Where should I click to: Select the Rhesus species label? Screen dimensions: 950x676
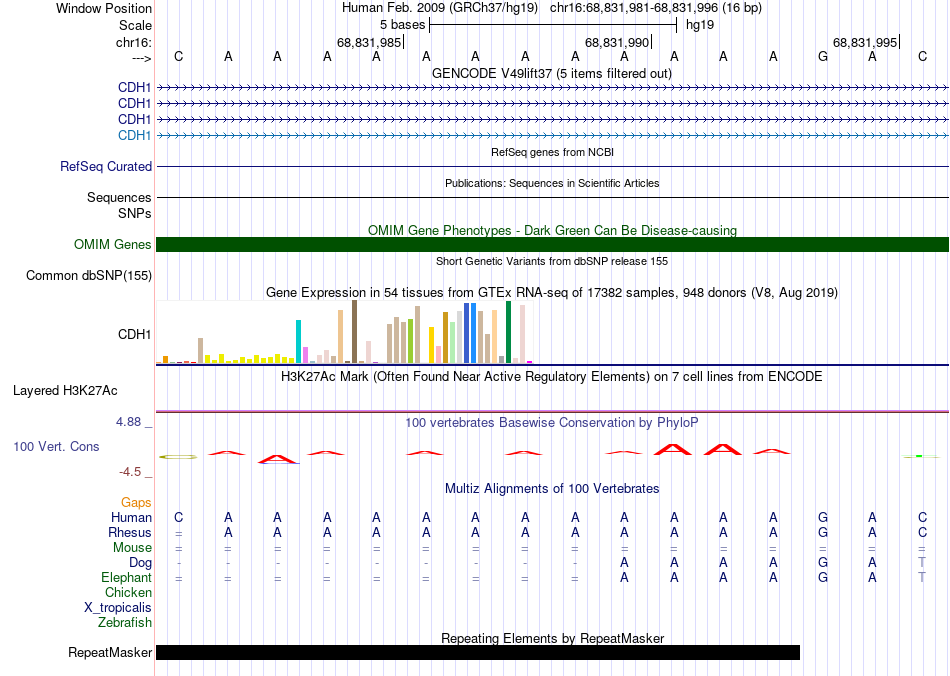(x=130, y=532)
